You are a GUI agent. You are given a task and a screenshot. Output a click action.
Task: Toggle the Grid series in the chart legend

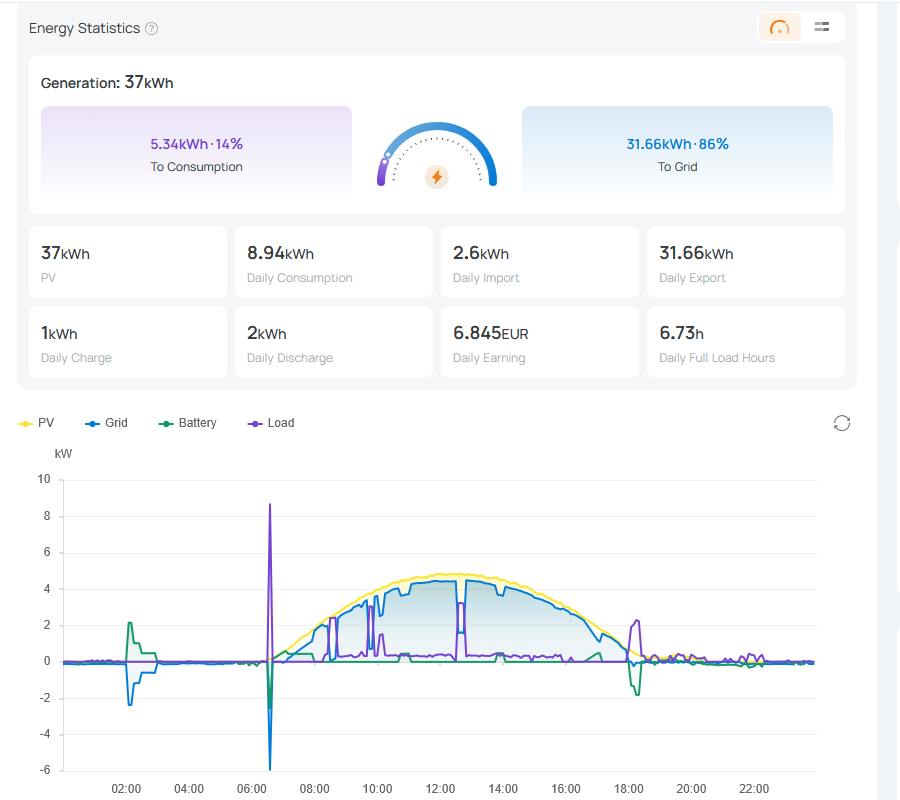click(x=106, y=423)
